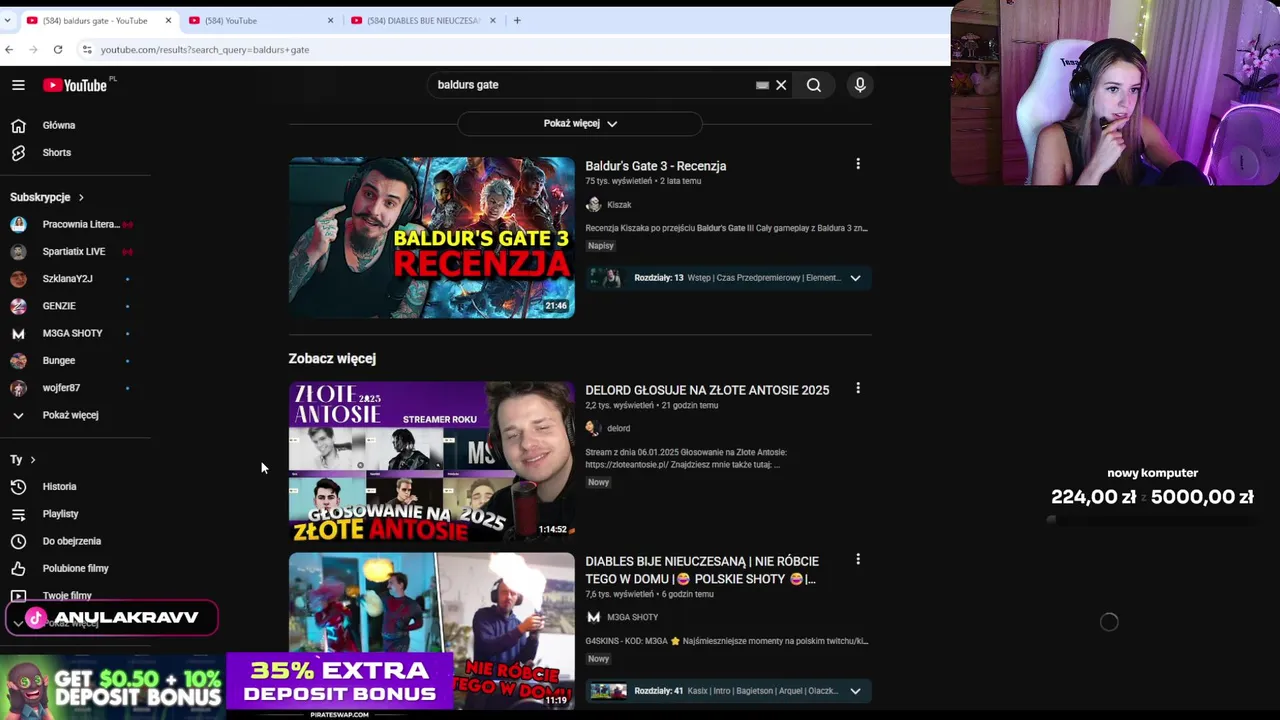
Task: Open DELORD GŁOSUJE NA ZŁOTE ANTOSIE 2025 title
Action: coord(707,390)
